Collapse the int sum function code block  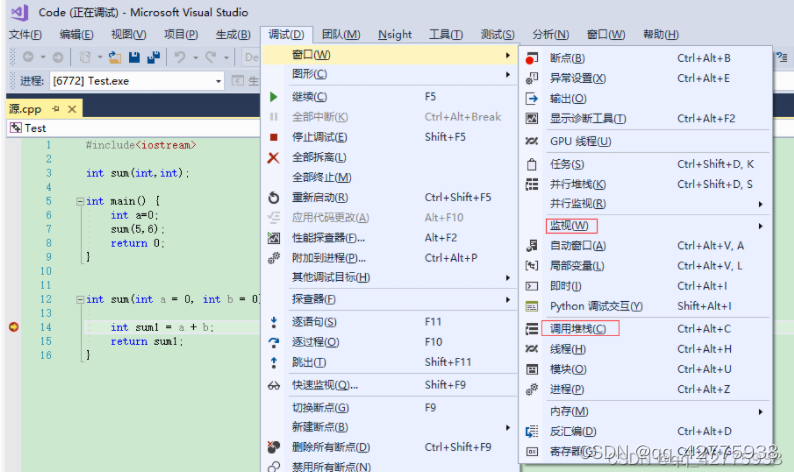coord(80,300)
